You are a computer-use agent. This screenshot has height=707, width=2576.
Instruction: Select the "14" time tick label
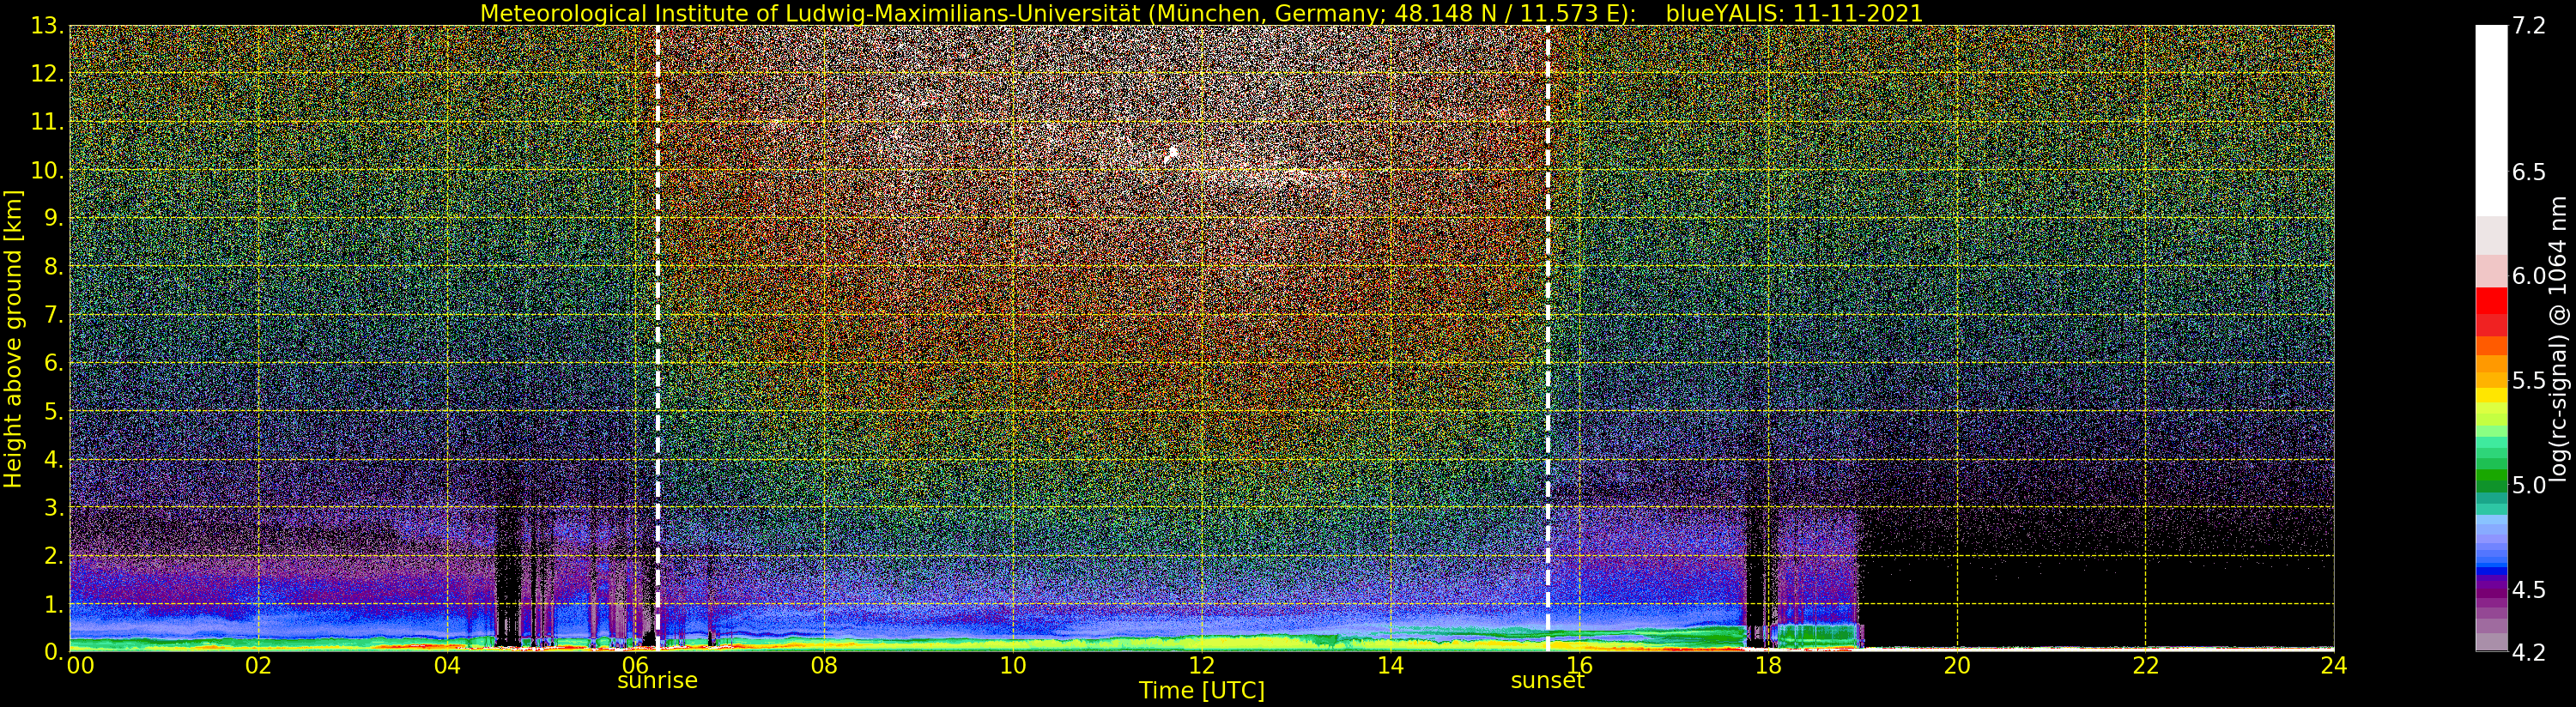[x=1390, y=666]
